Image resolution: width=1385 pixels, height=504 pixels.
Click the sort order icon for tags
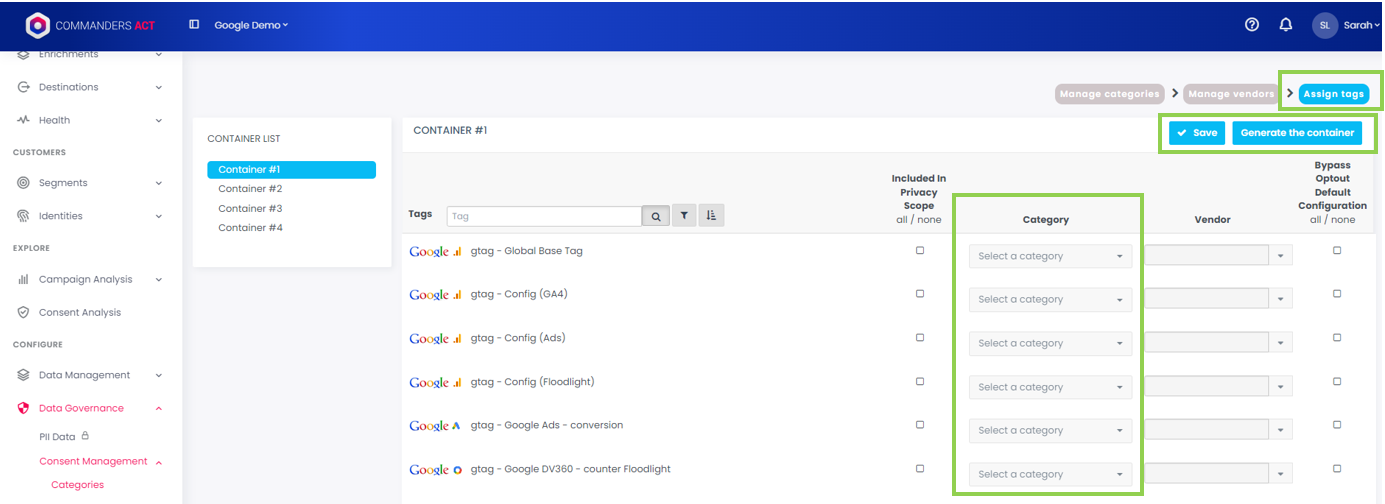tap(711, 216)
